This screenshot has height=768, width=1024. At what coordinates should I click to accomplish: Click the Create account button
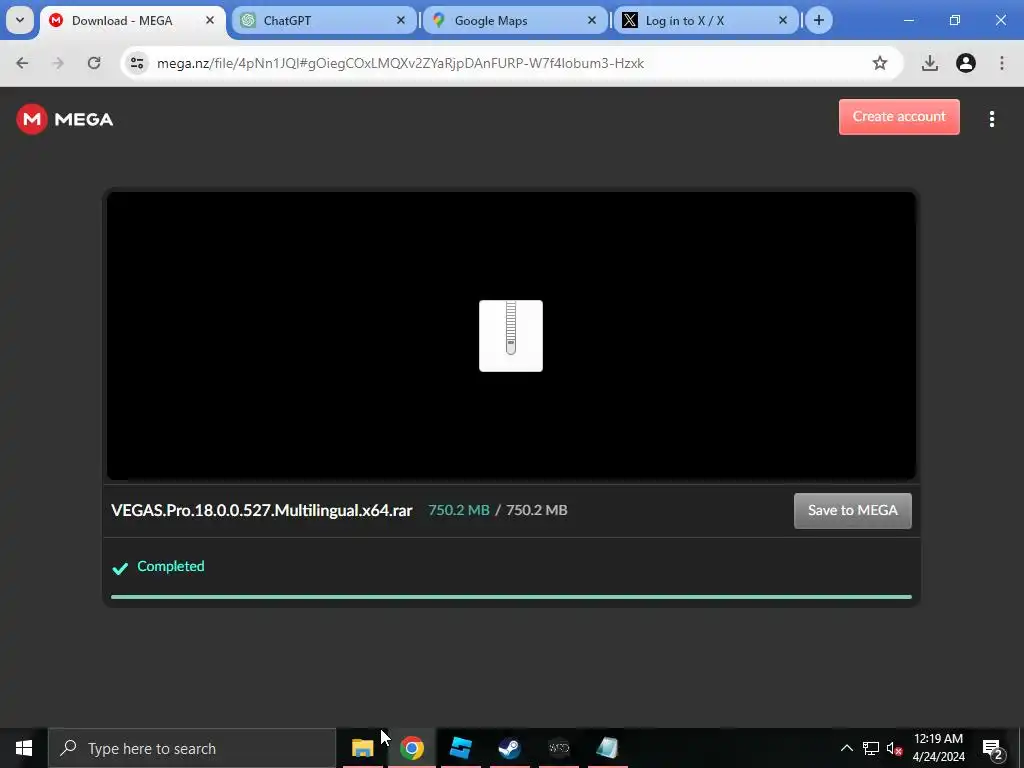(x=899, y=117)
